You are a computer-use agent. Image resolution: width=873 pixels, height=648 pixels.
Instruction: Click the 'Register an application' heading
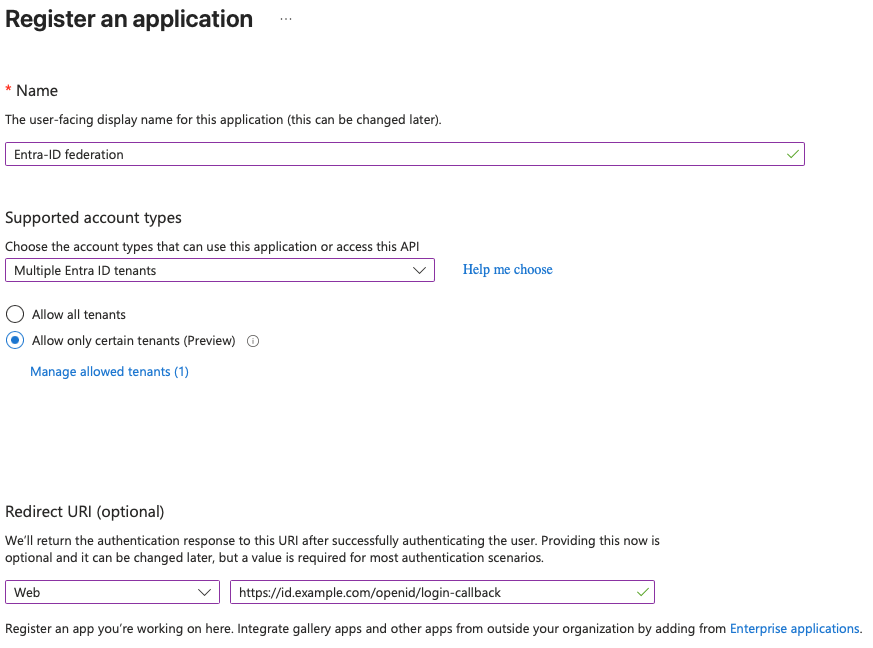coord(128,18)
